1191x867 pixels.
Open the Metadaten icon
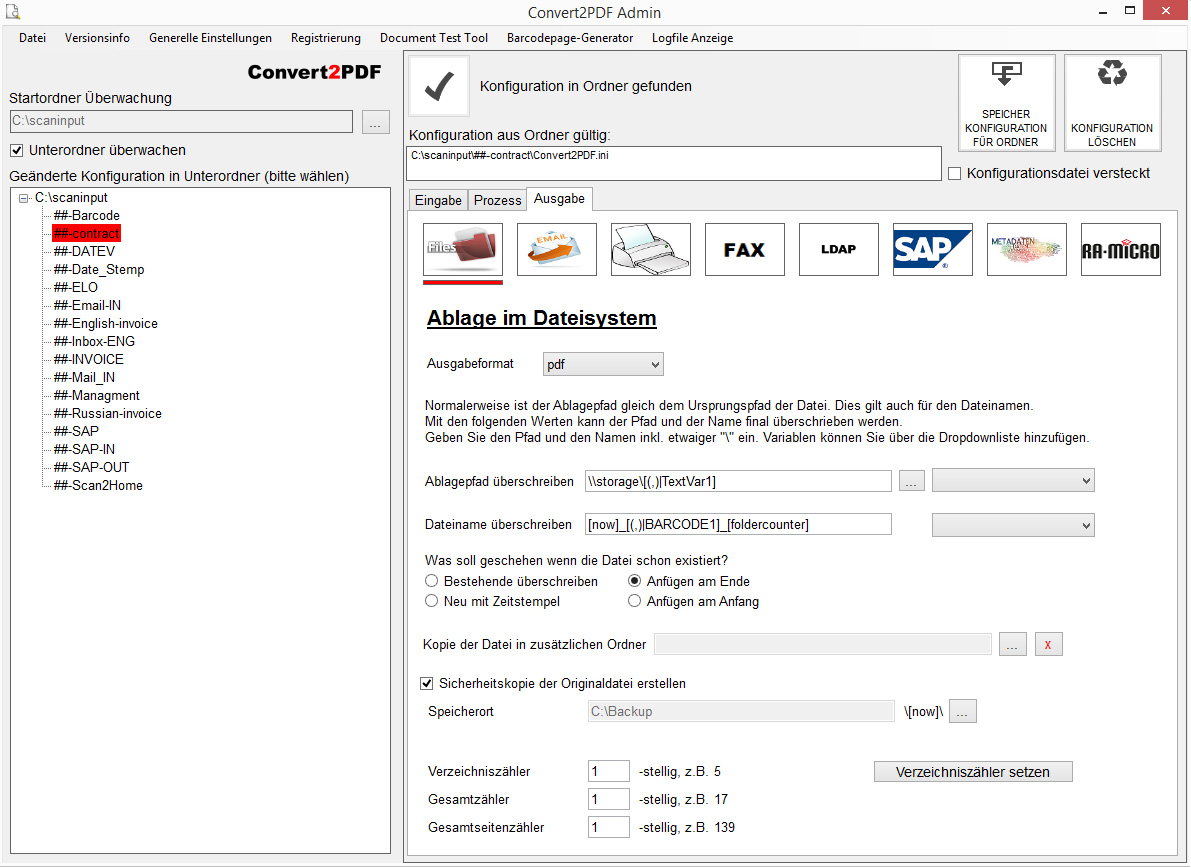pyautogui.click(x=1027, y=249)
